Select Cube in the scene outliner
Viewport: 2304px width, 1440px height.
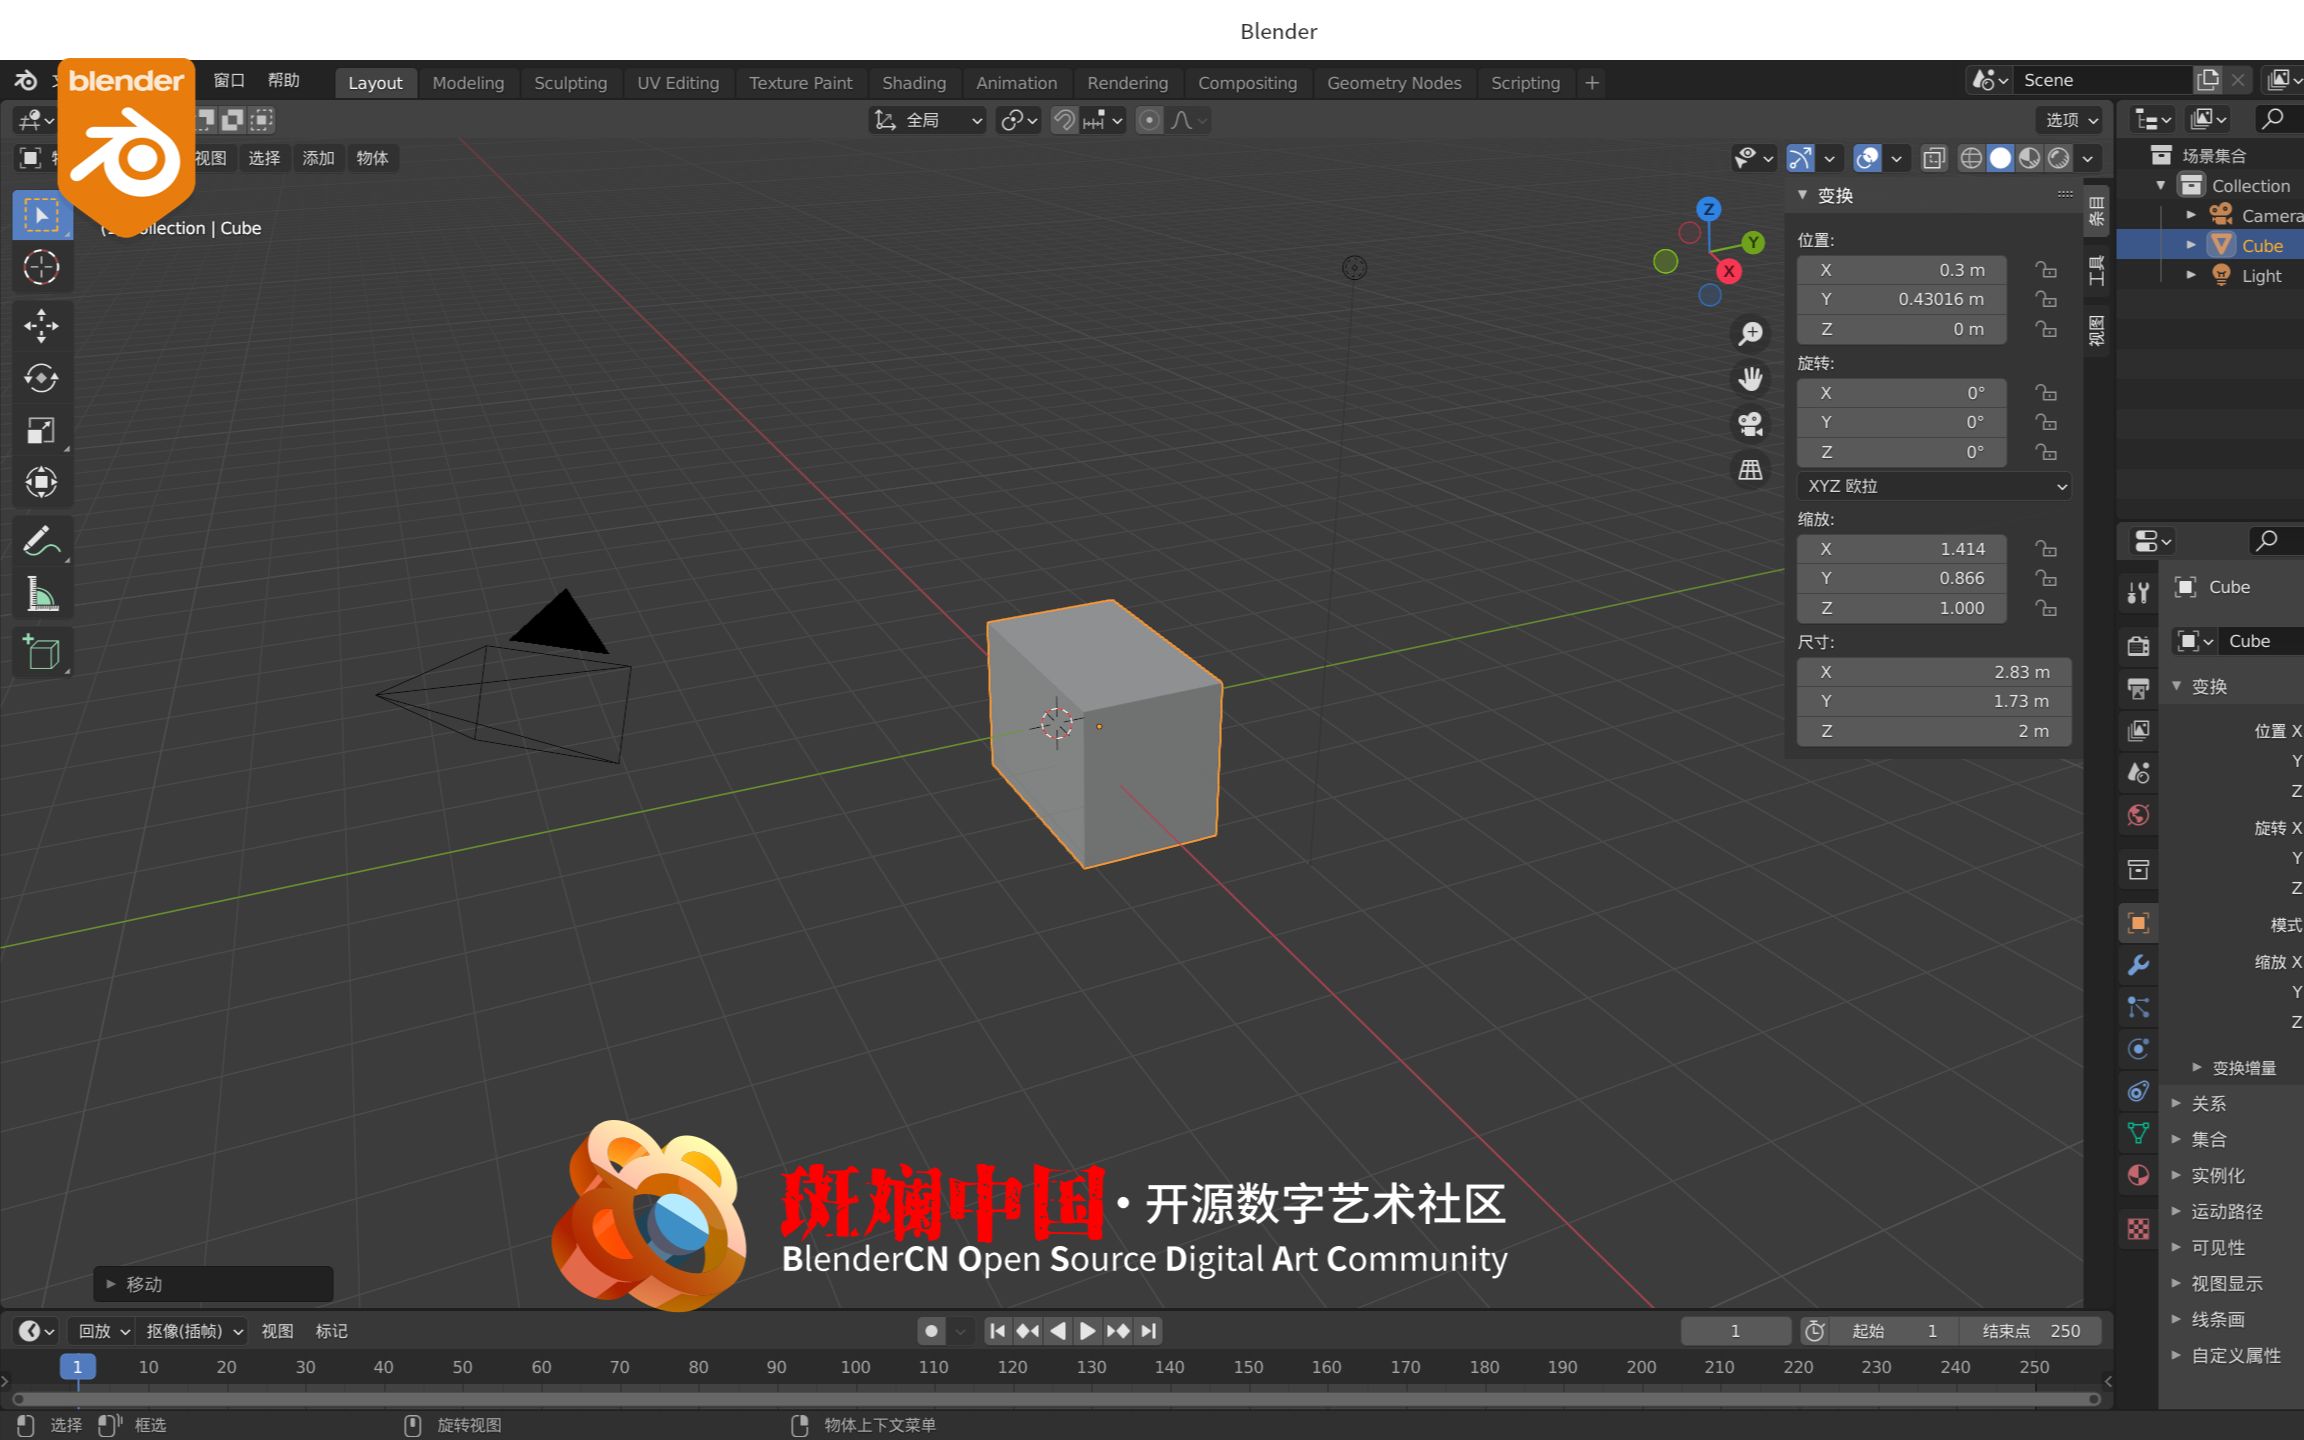point(2260,245)
